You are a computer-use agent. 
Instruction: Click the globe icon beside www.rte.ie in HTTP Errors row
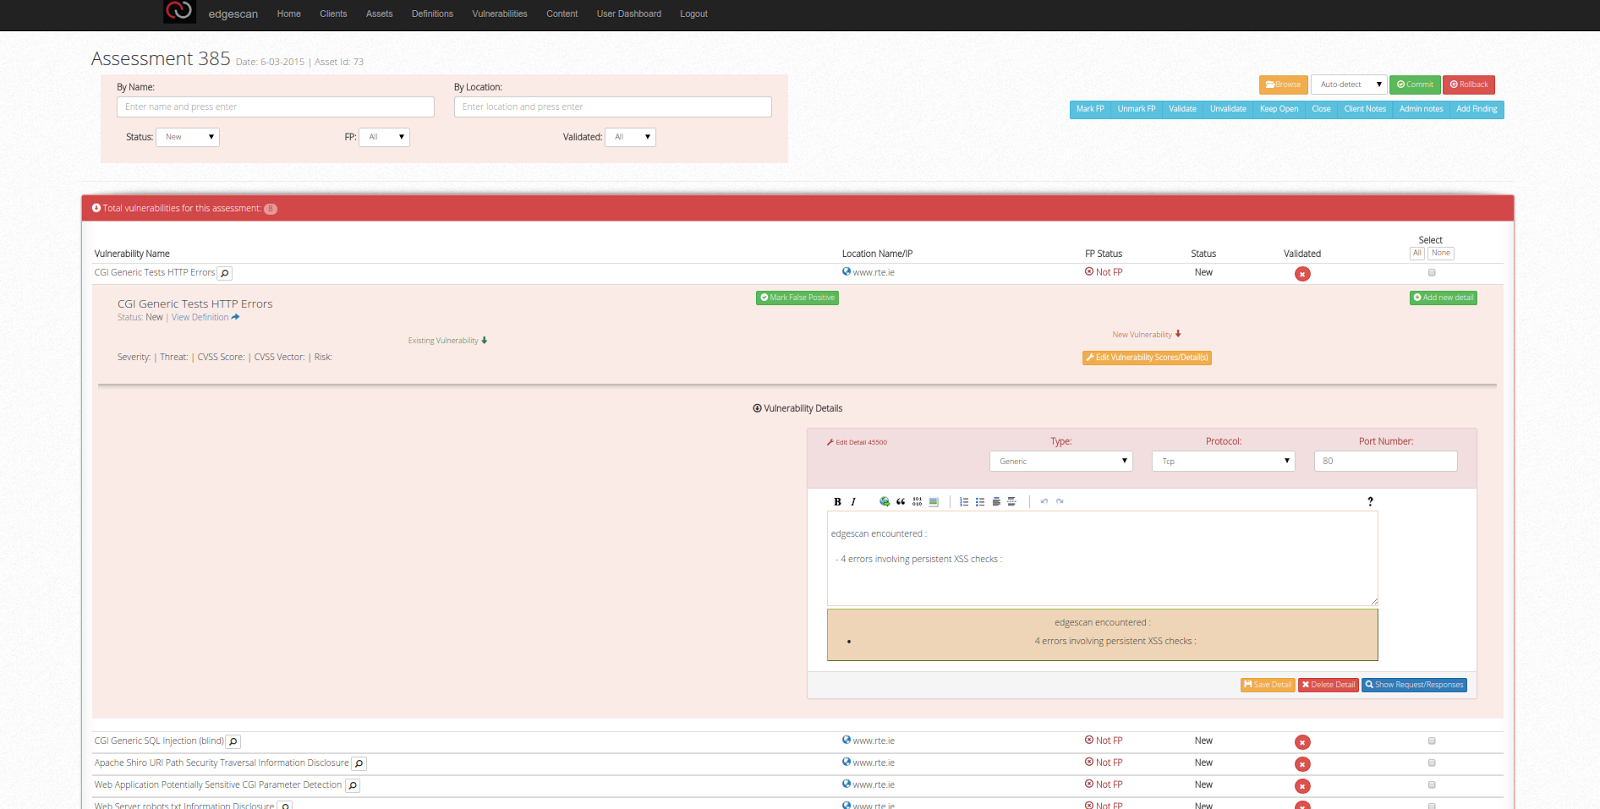(847, 272)
